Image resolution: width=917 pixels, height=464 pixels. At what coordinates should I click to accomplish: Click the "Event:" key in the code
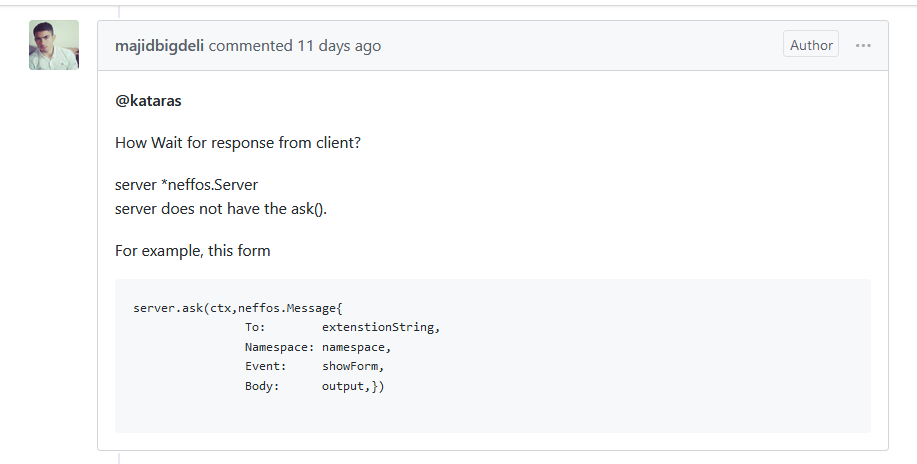click(265, 366)
